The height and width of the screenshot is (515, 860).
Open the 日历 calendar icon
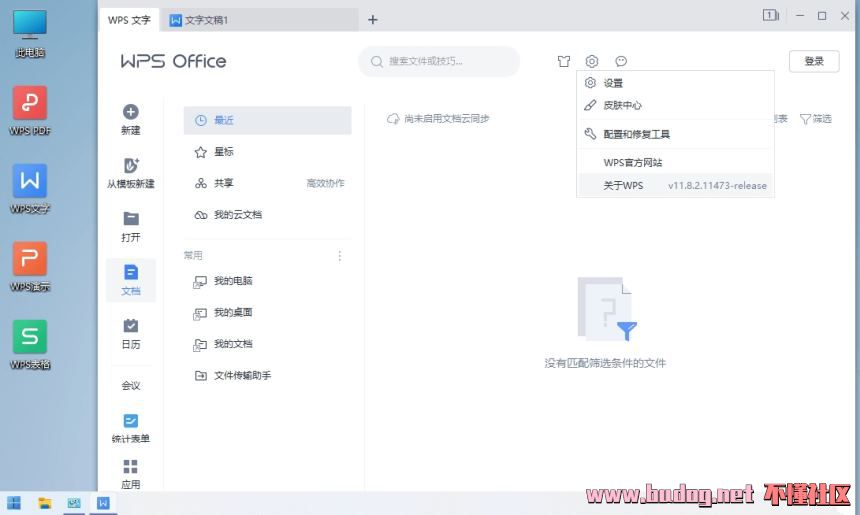(x=131, y=325)
